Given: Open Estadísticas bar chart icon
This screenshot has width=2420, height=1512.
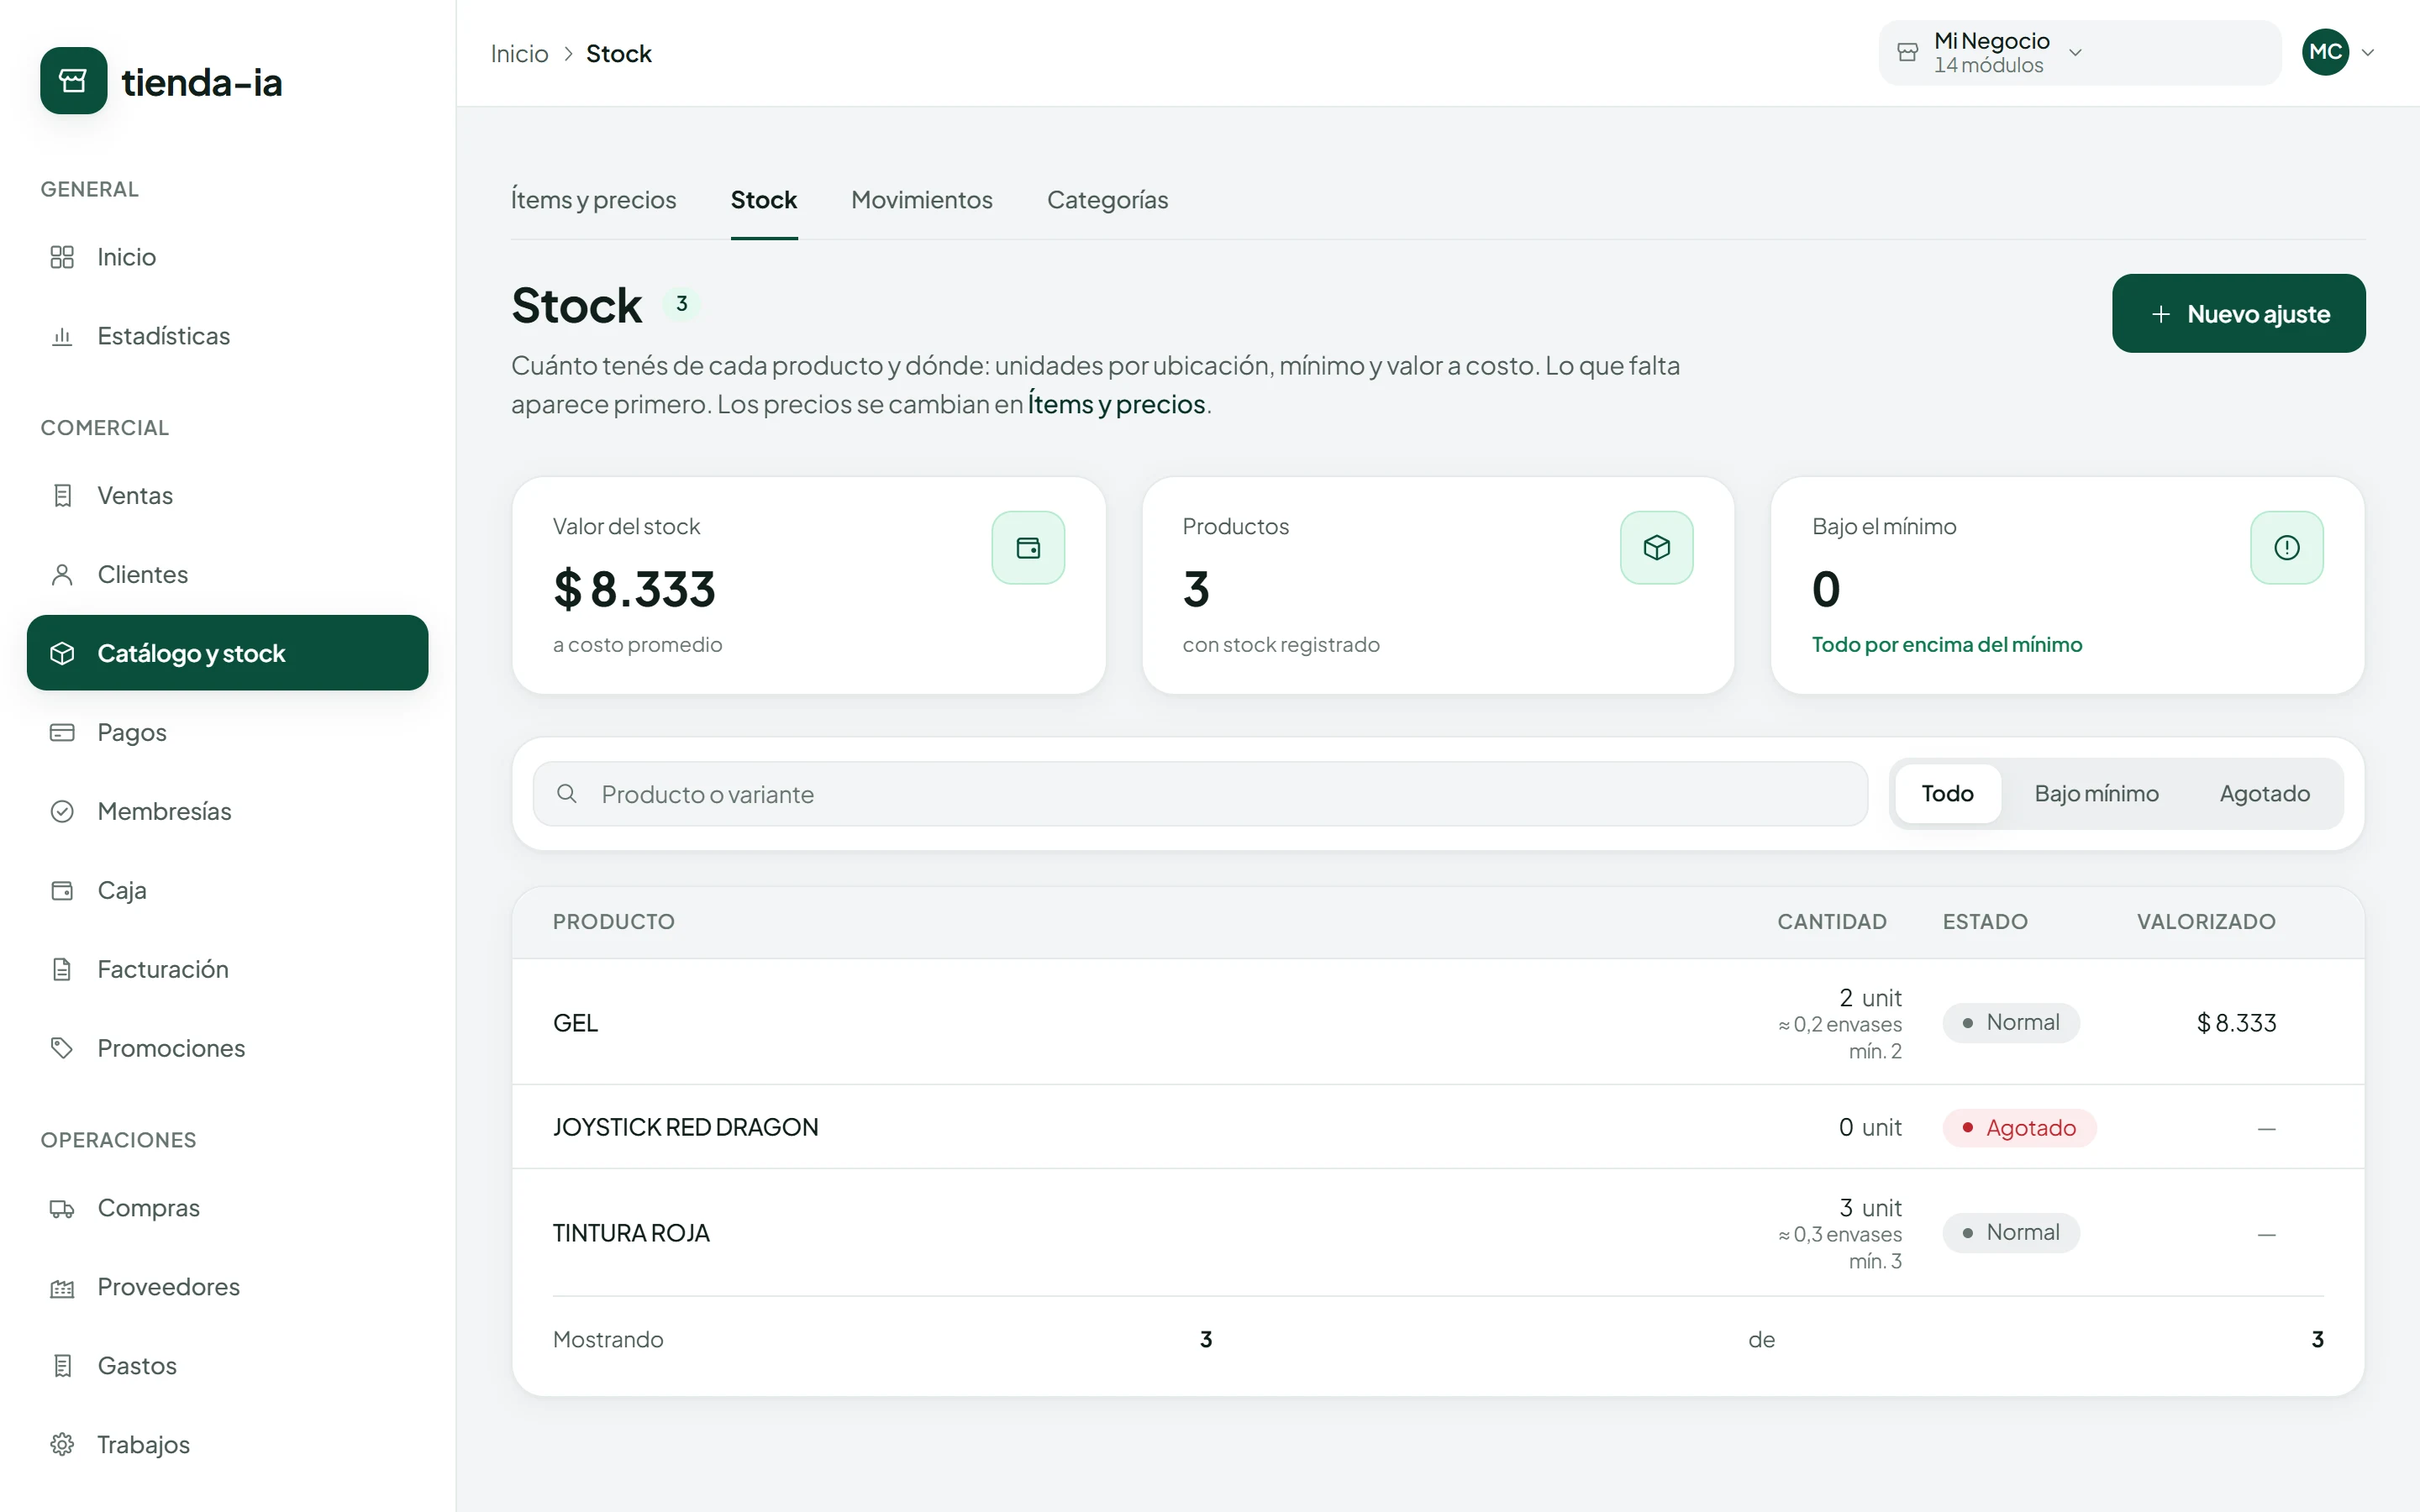Looking at the screenshot, I should [x=62, y=336].
